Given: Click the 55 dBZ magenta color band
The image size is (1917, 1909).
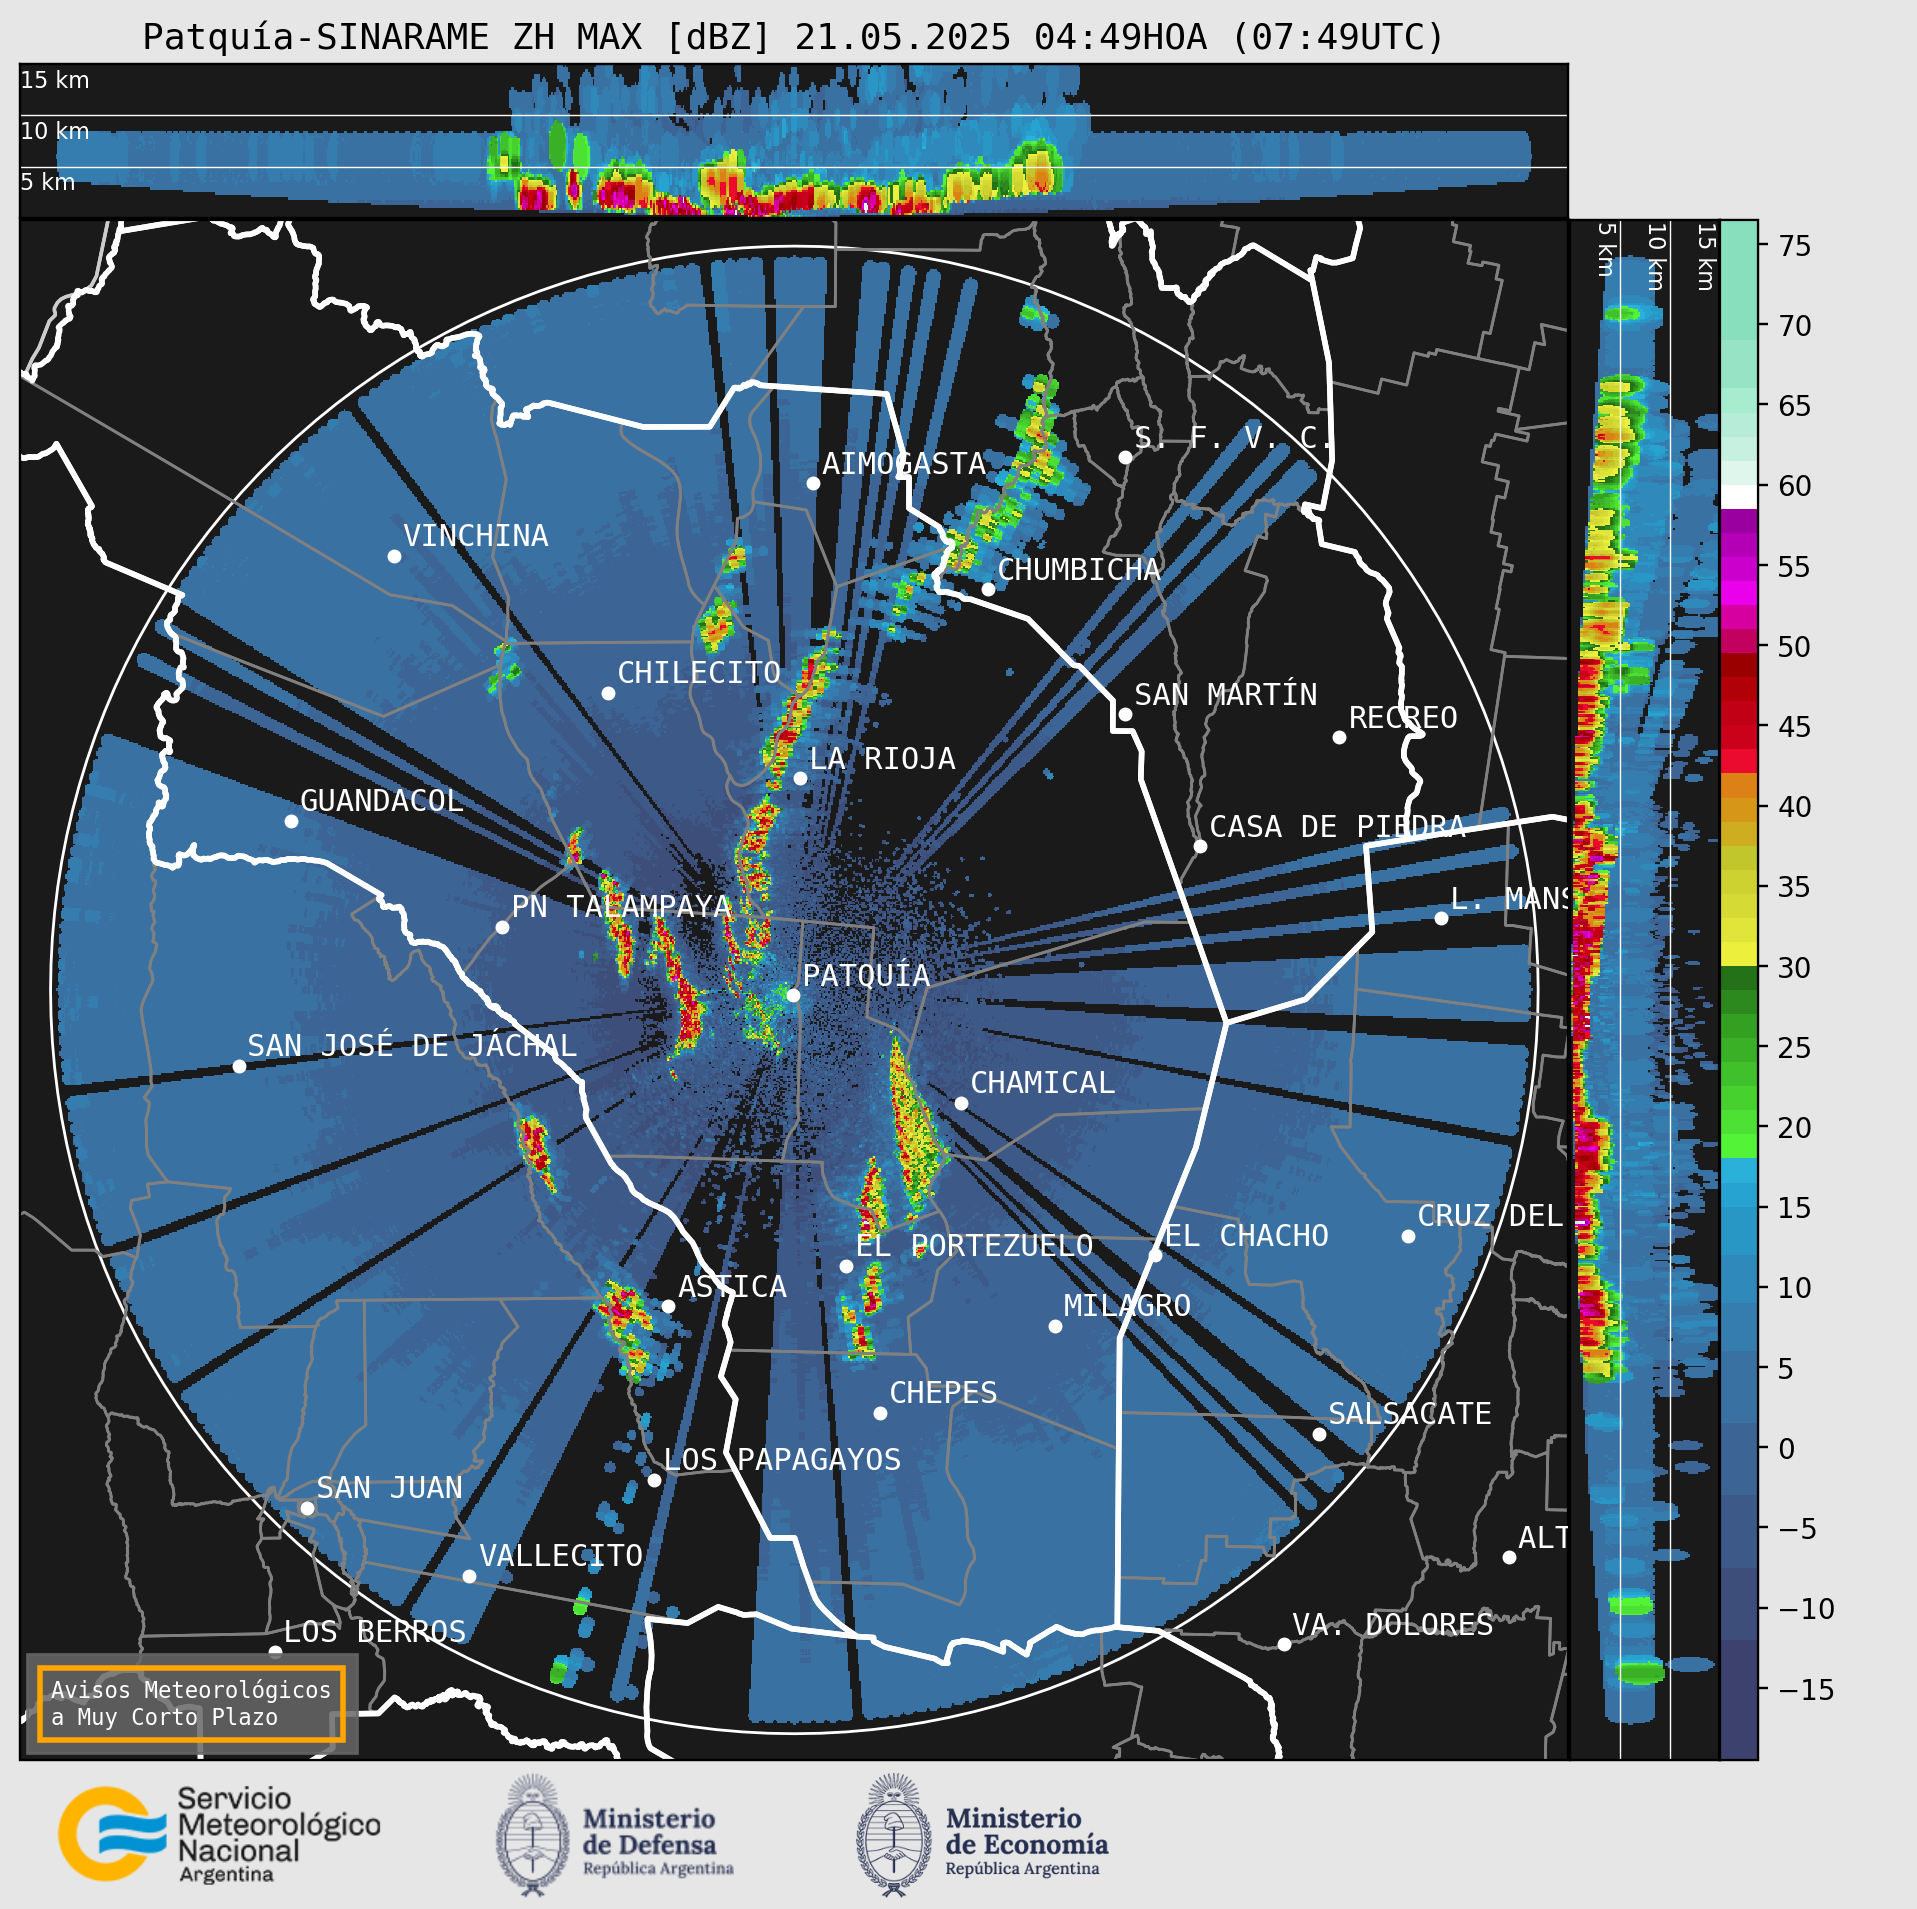Looking at the screenshot, I should (1739, 569).
